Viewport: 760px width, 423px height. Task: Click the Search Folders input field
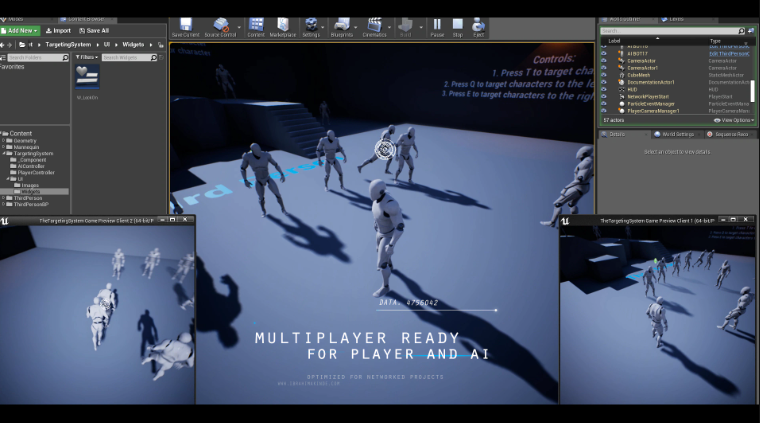(38, 58)
